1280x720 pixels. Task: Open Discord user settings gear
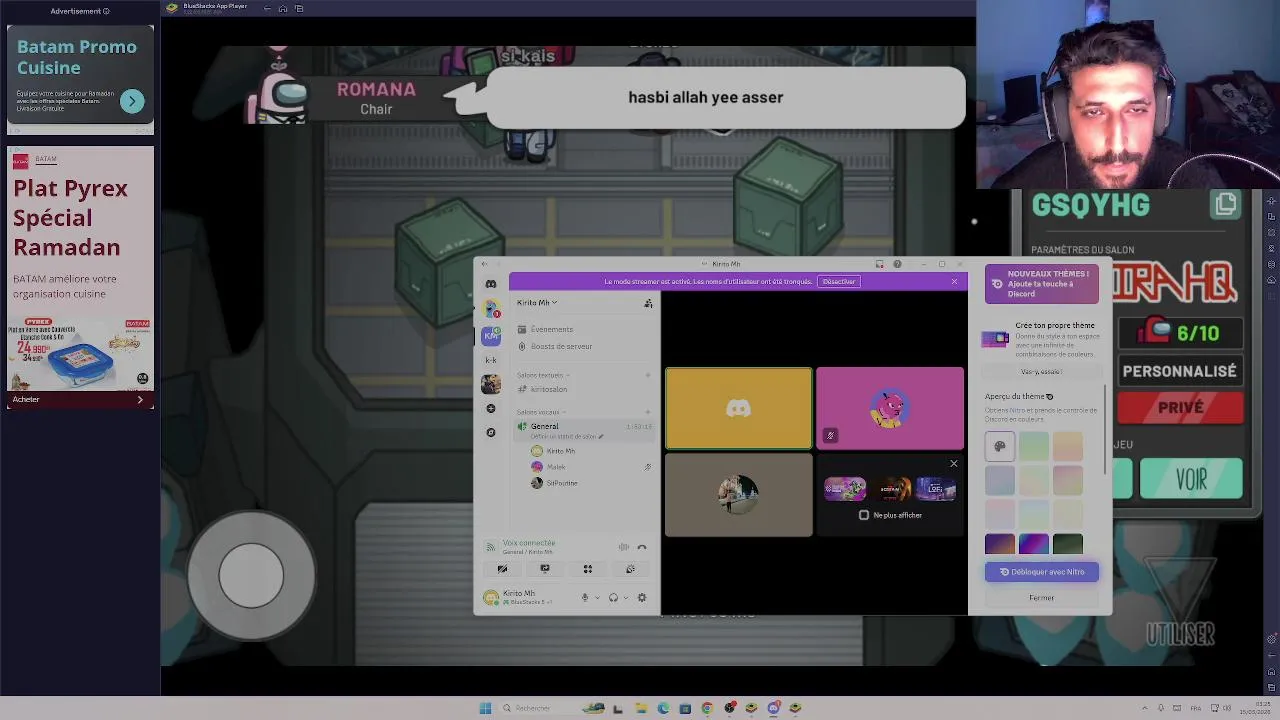coord(642,598)
